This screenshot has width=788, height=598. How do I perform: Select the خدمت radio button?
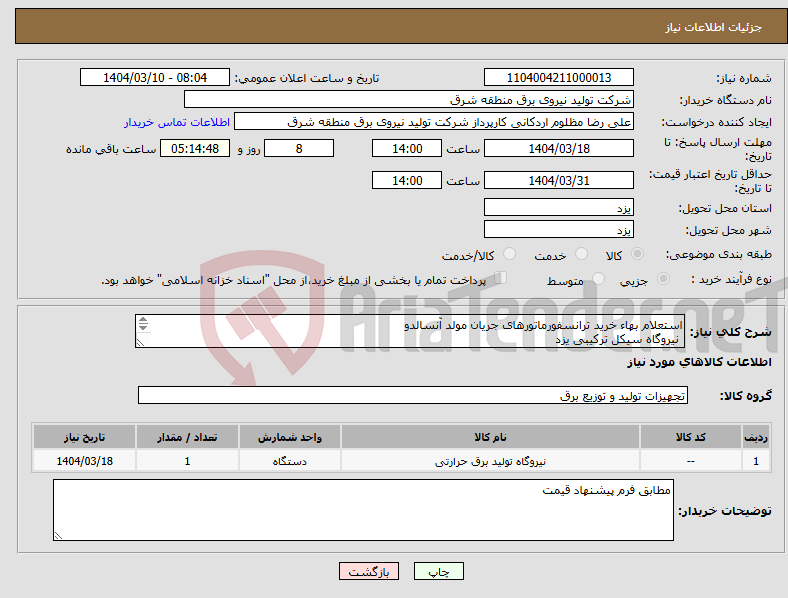[x=581, y=254]
